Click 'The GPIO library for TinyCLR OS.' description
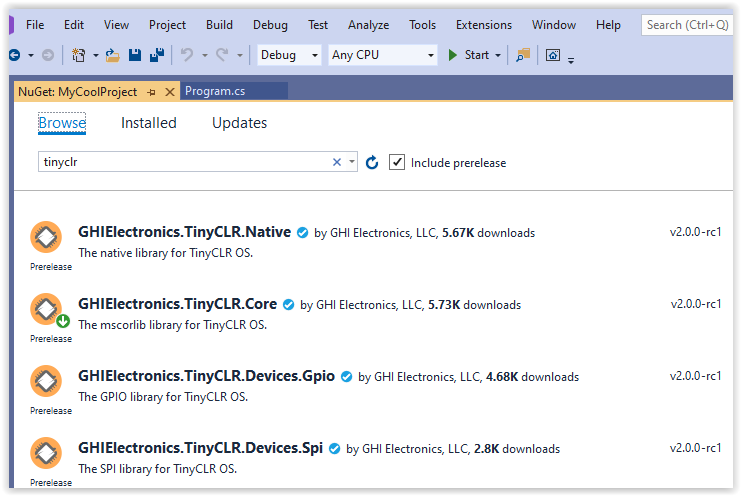This screenshot has height=496, width=741. (x=163, y=397)
